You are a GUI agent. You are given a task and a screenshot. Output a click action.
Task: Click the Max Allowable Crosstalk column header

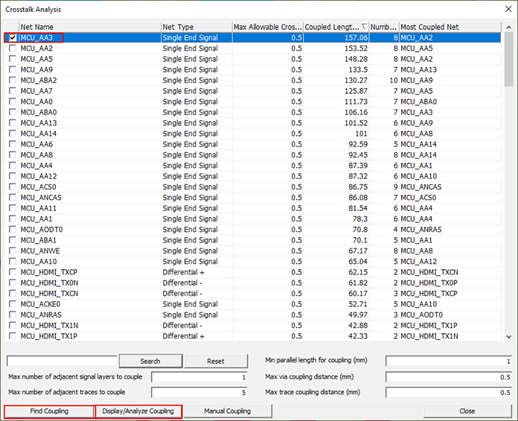click(268, 27)
